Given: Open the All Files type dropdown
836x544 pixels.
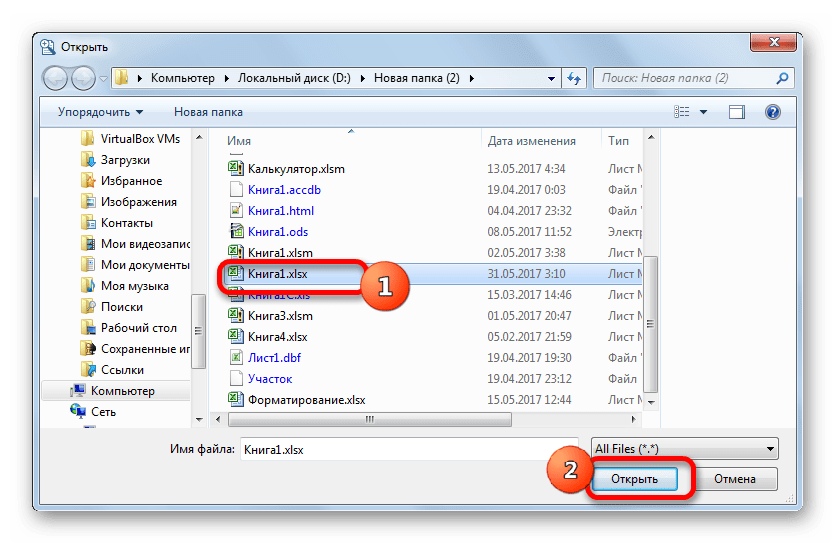Looking at the screenshot, I should [x=684, y=449].
